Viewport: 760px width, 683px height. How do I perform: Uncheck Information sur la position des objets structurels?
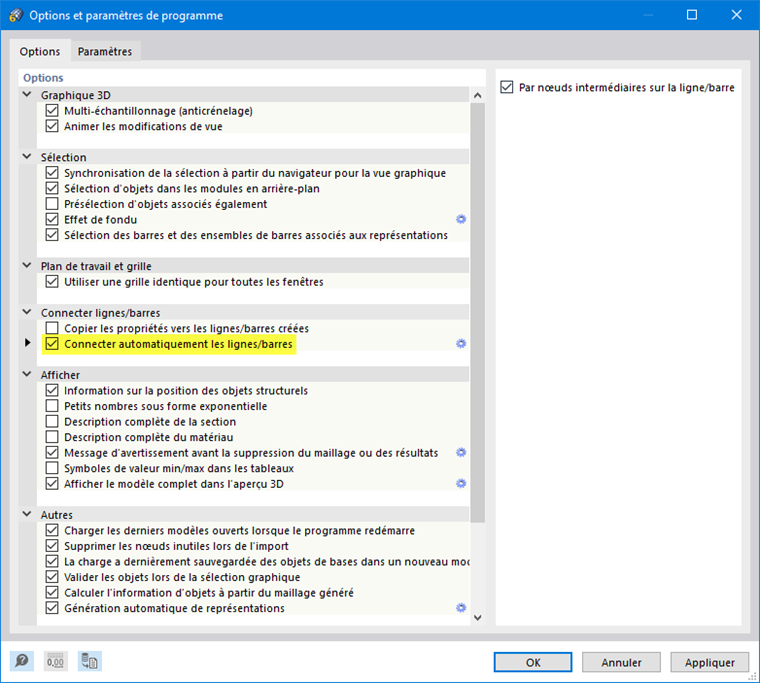click(x=52, y=391)
